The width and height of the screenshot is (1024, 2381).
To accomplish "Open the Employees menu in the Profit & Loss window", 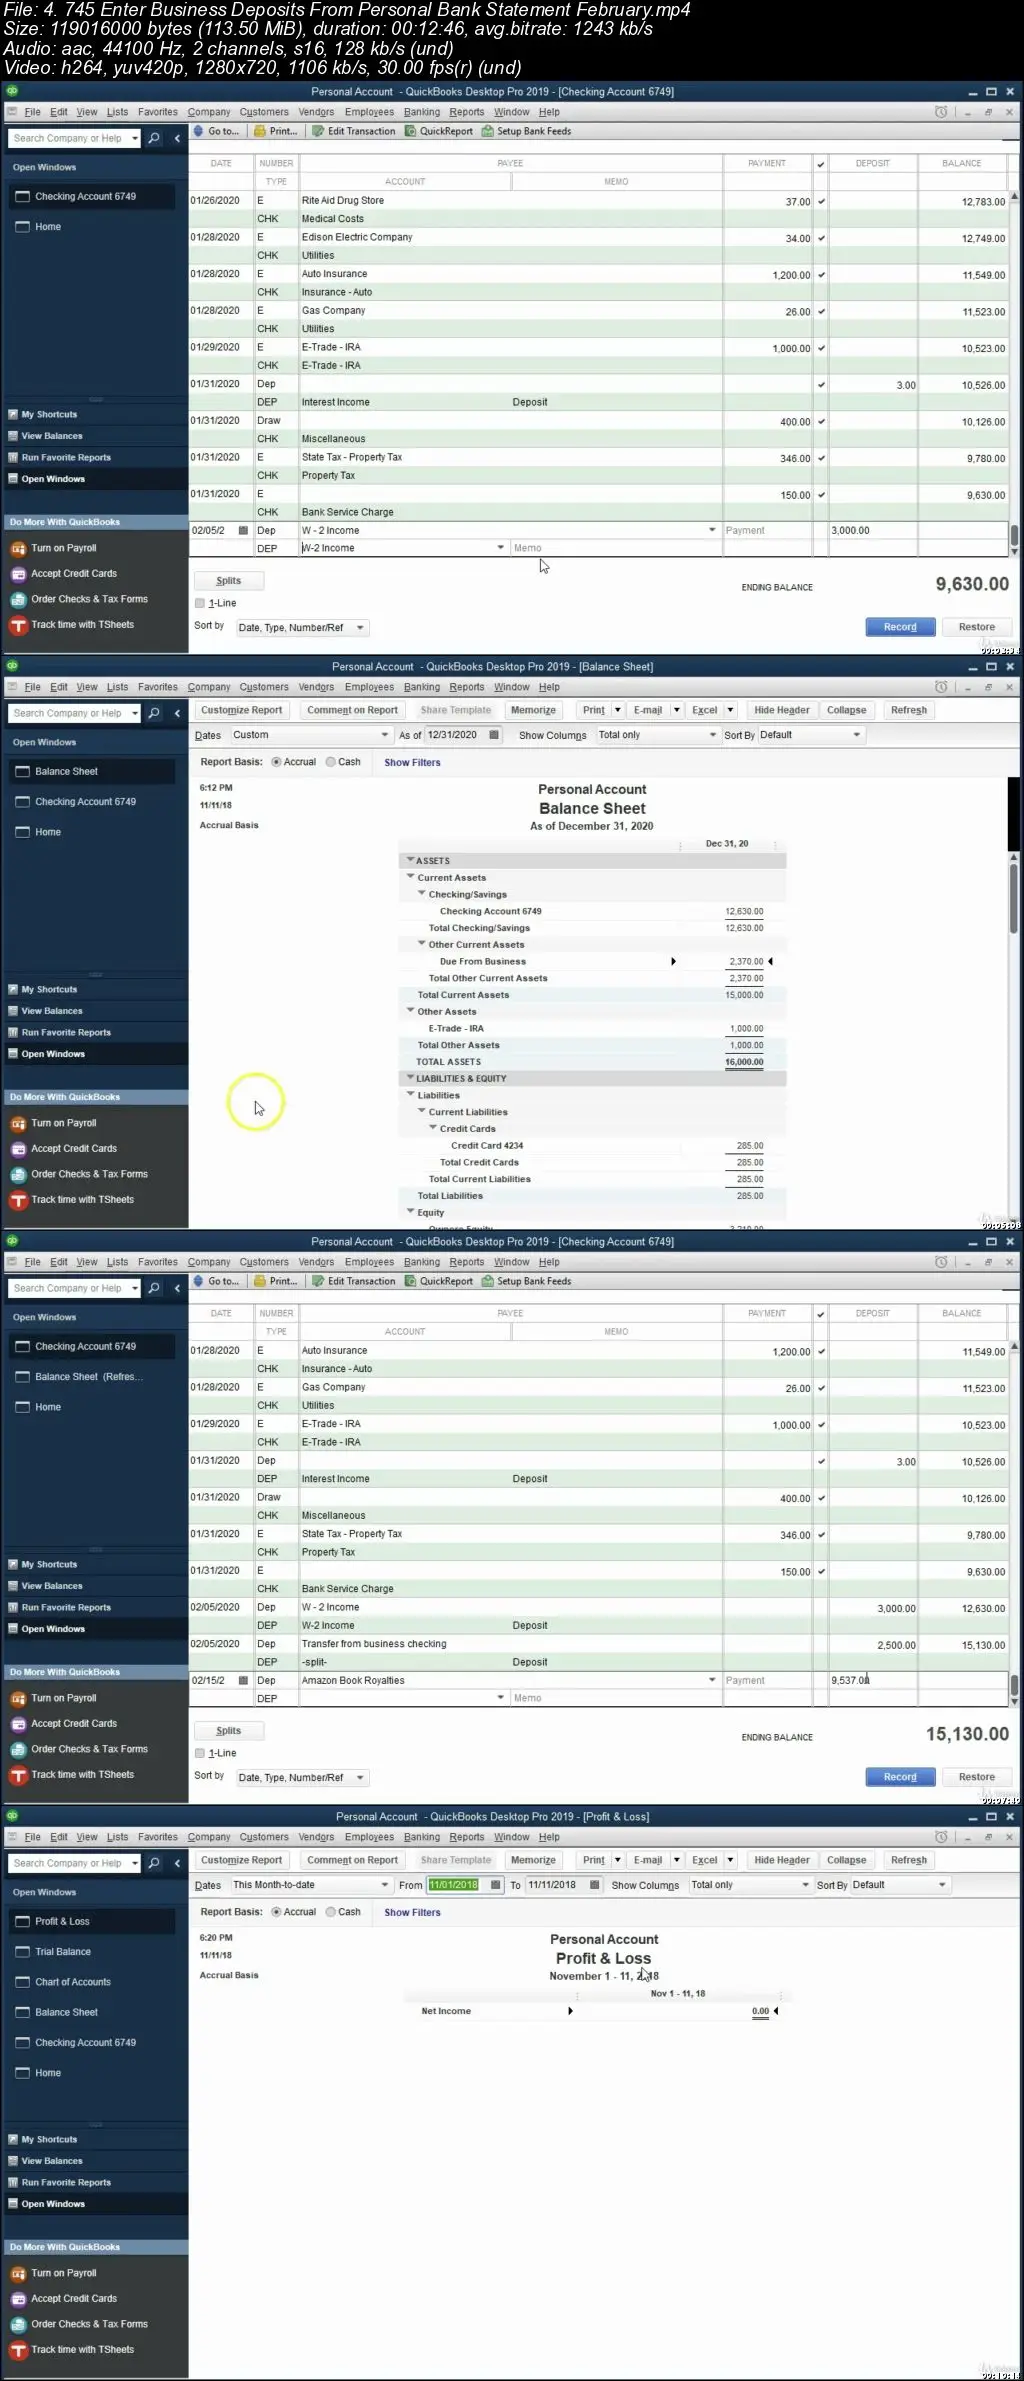I will pyautogui.click(x=369, y=1837).
